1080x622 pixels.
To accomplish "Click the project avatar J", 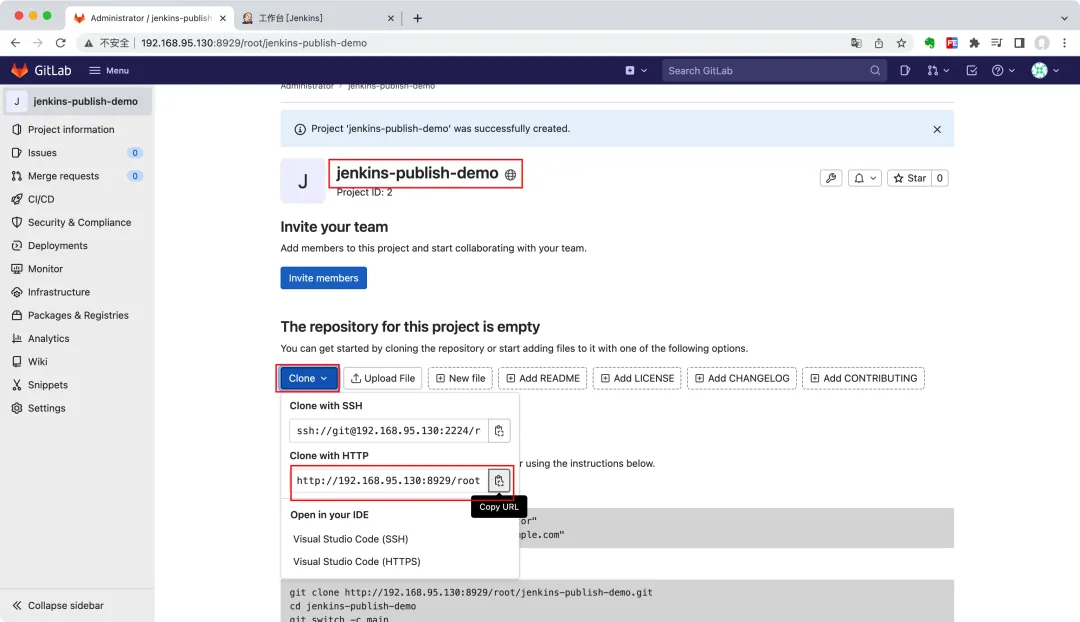I will (303, 180).
